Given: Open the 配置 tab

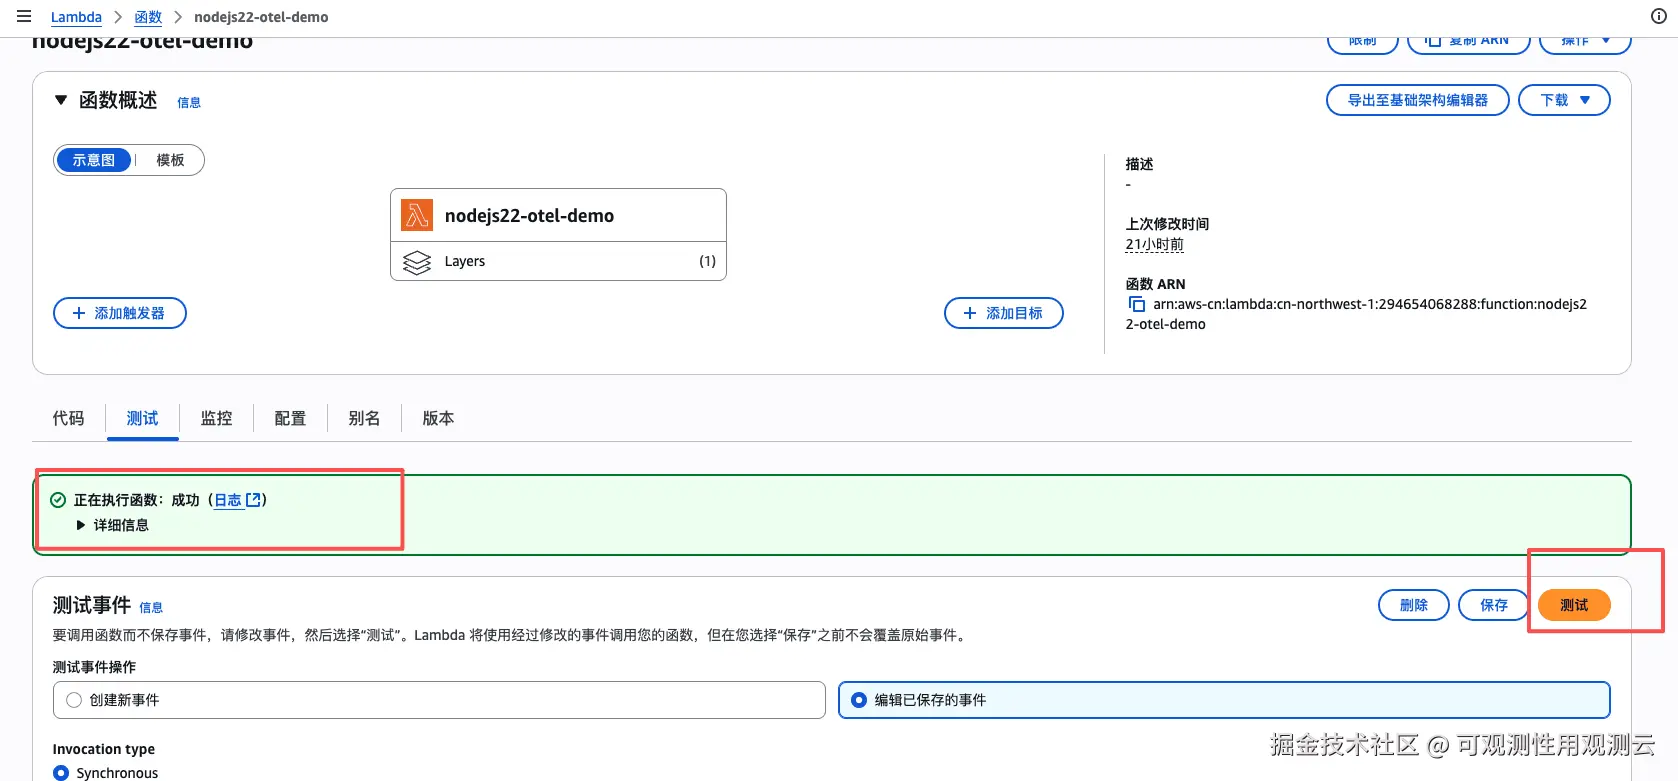Looking at the screenshot, I should pos(290,418).
